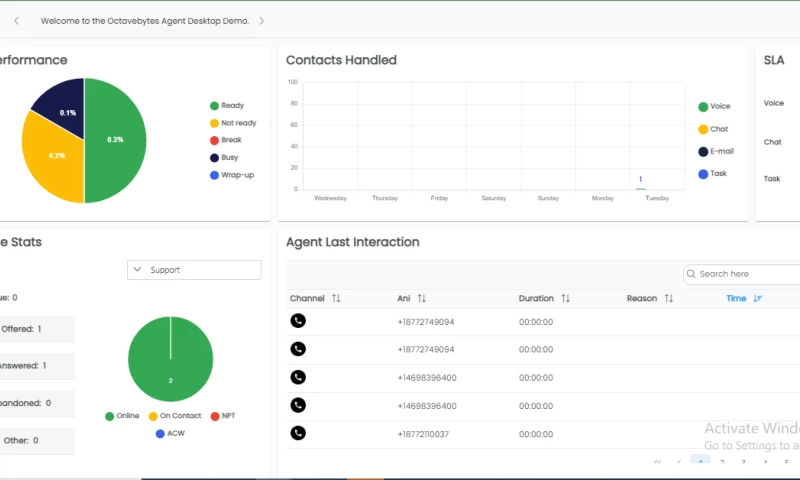Click the SLA panel title
The image size is (800, 480).
[x=773, y=60]
